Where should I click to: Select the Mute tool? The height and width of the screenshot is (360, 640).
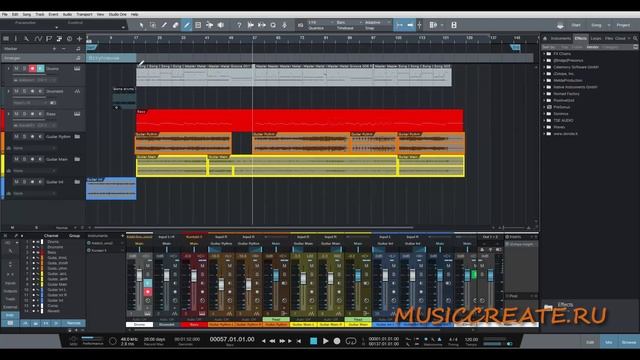point(198,25)
